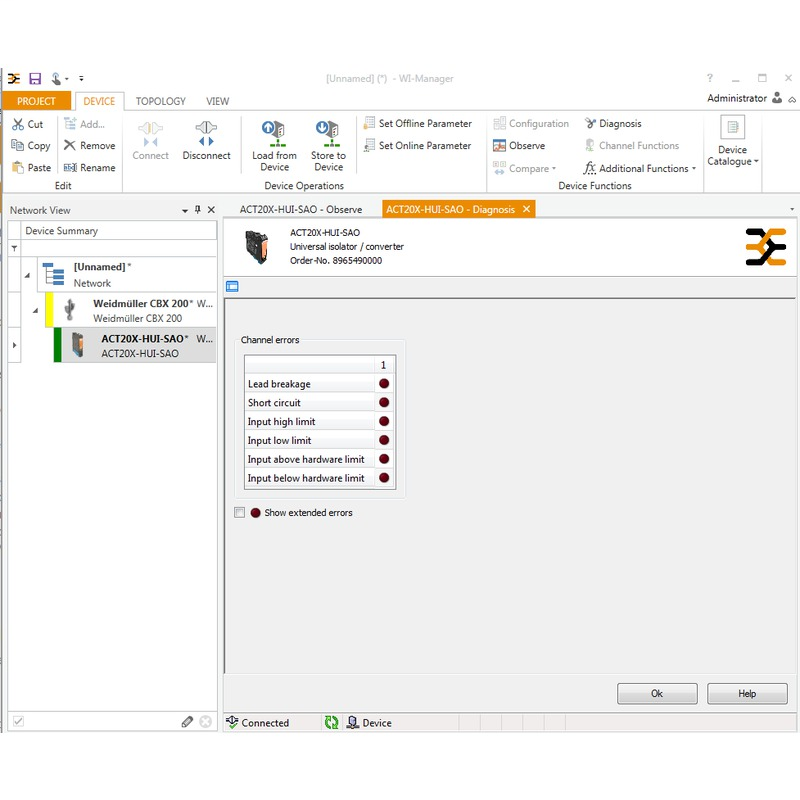
Task: Click the Lead breakage status indicator
Action: pos(384,384)
